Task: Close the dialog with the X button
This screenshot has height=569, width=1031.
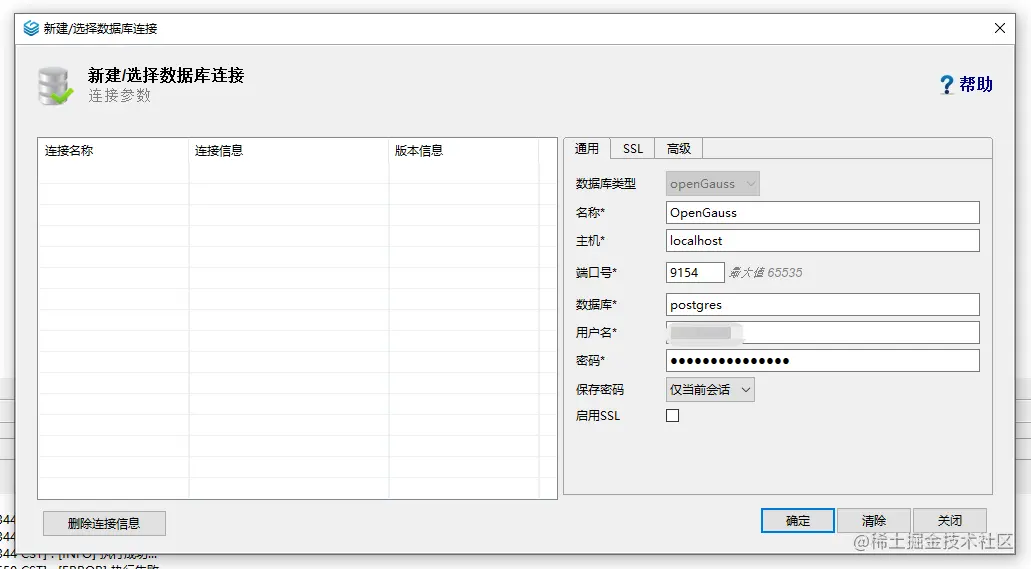Action: point(1000,28)
